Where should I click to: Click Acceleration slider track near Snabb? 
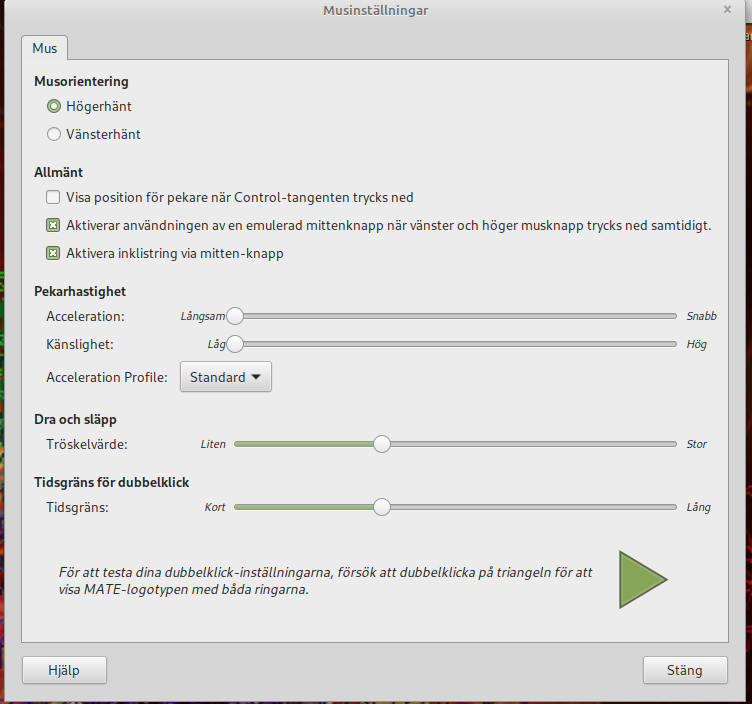pos(665,316)
